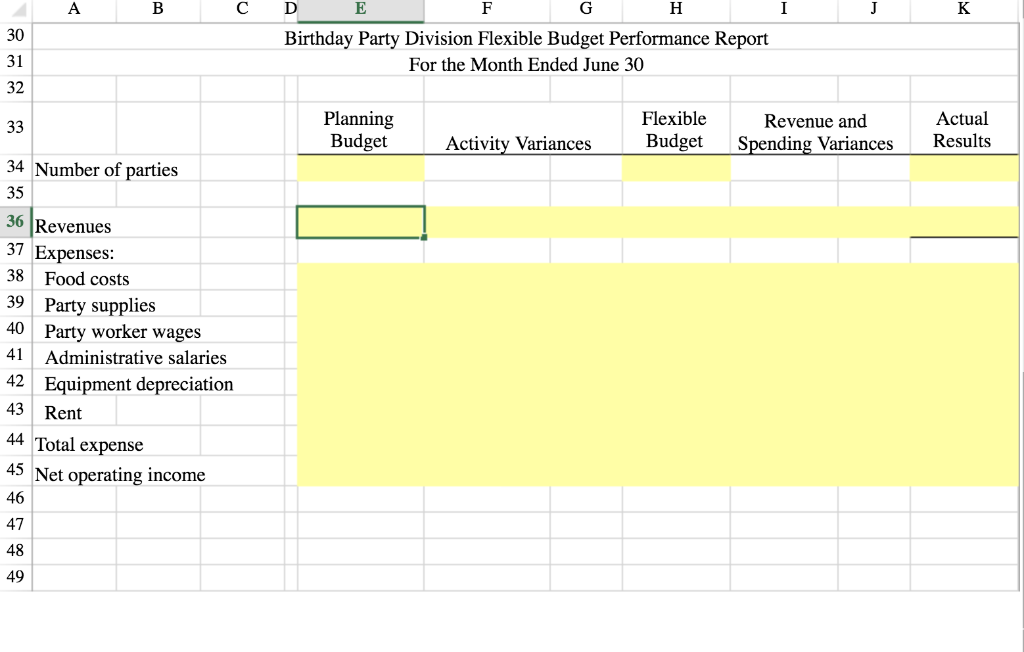Select row 36 header

click(16, 222)
